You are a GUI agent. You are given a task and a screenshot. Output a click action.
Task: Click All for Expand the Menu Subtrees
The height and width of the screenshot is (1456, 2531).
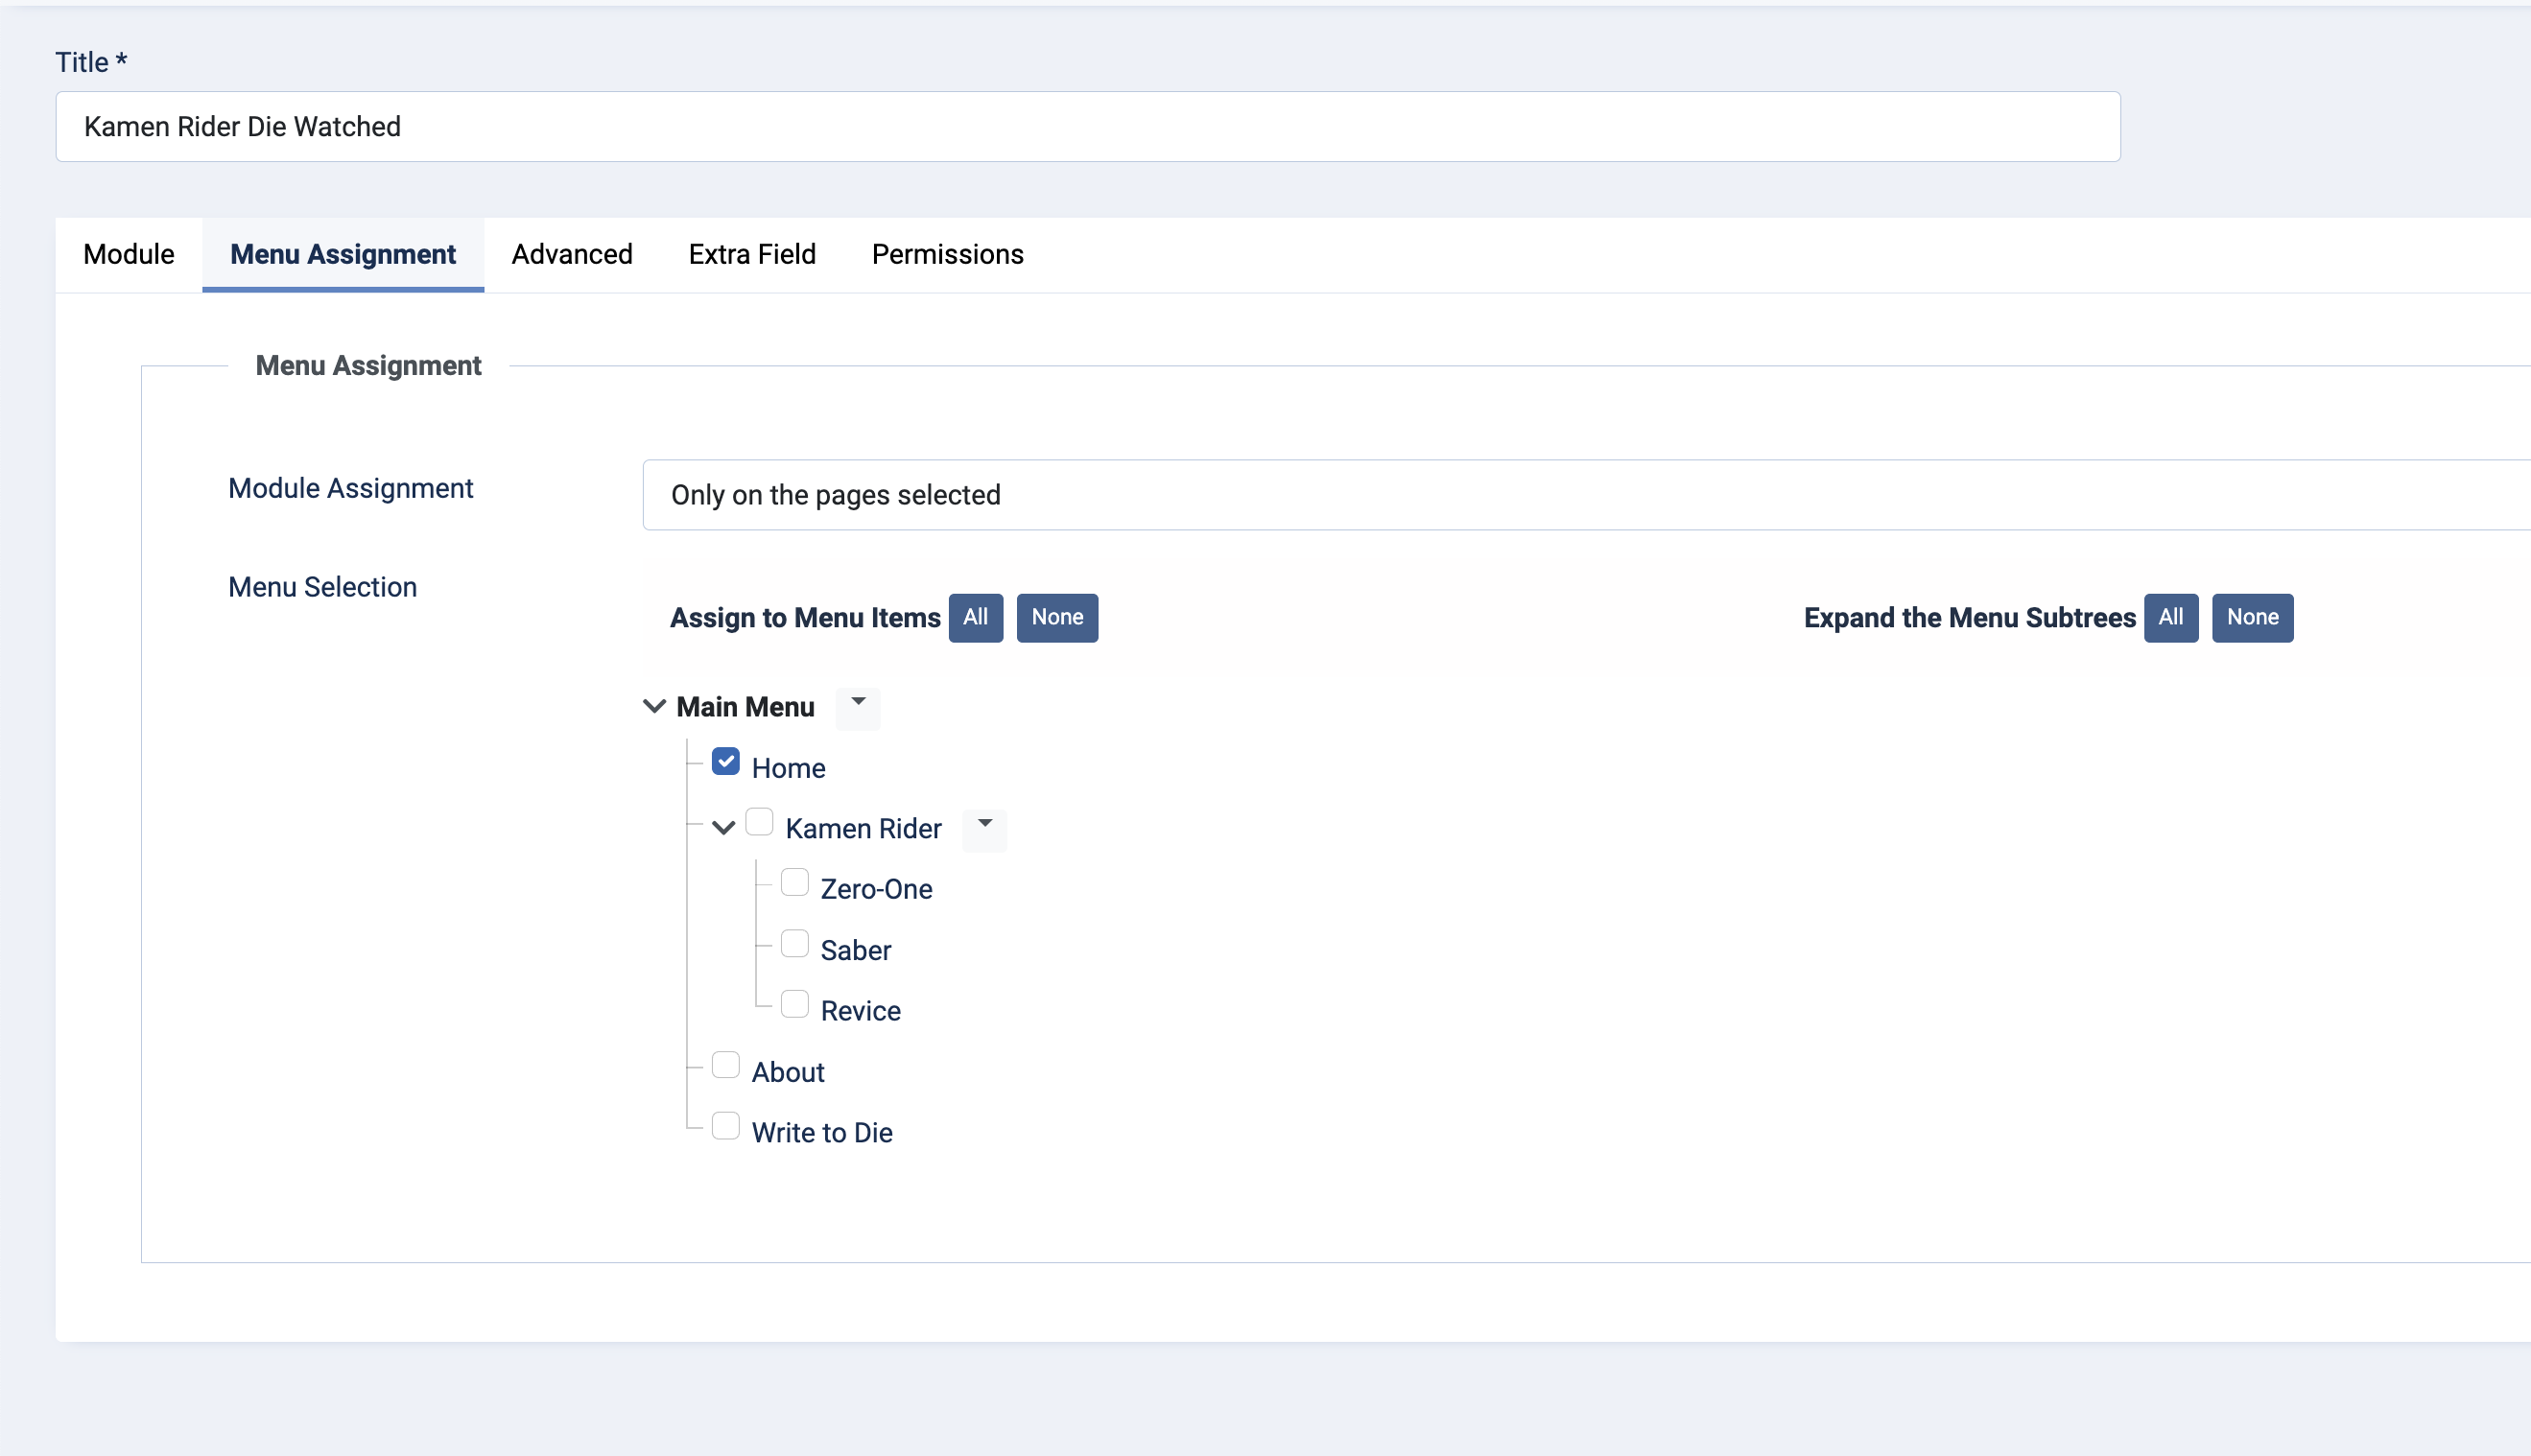coord(2170,617)
